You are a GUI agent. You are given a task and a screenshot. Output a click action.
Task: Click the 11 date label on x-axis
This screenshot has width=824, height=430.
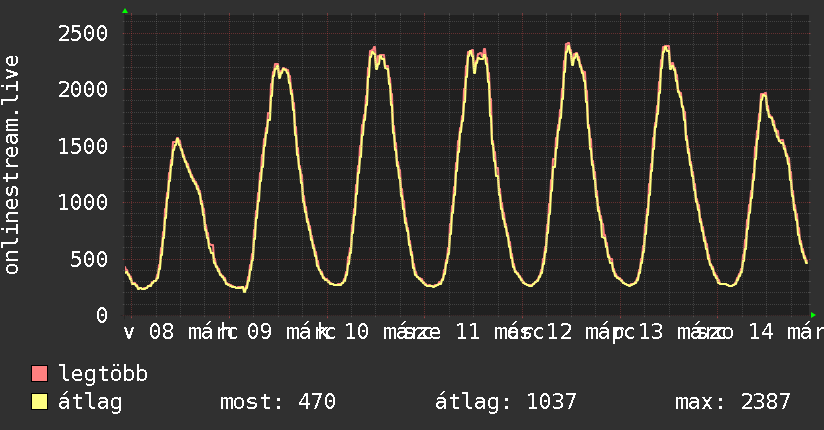(x=467, y=332)
